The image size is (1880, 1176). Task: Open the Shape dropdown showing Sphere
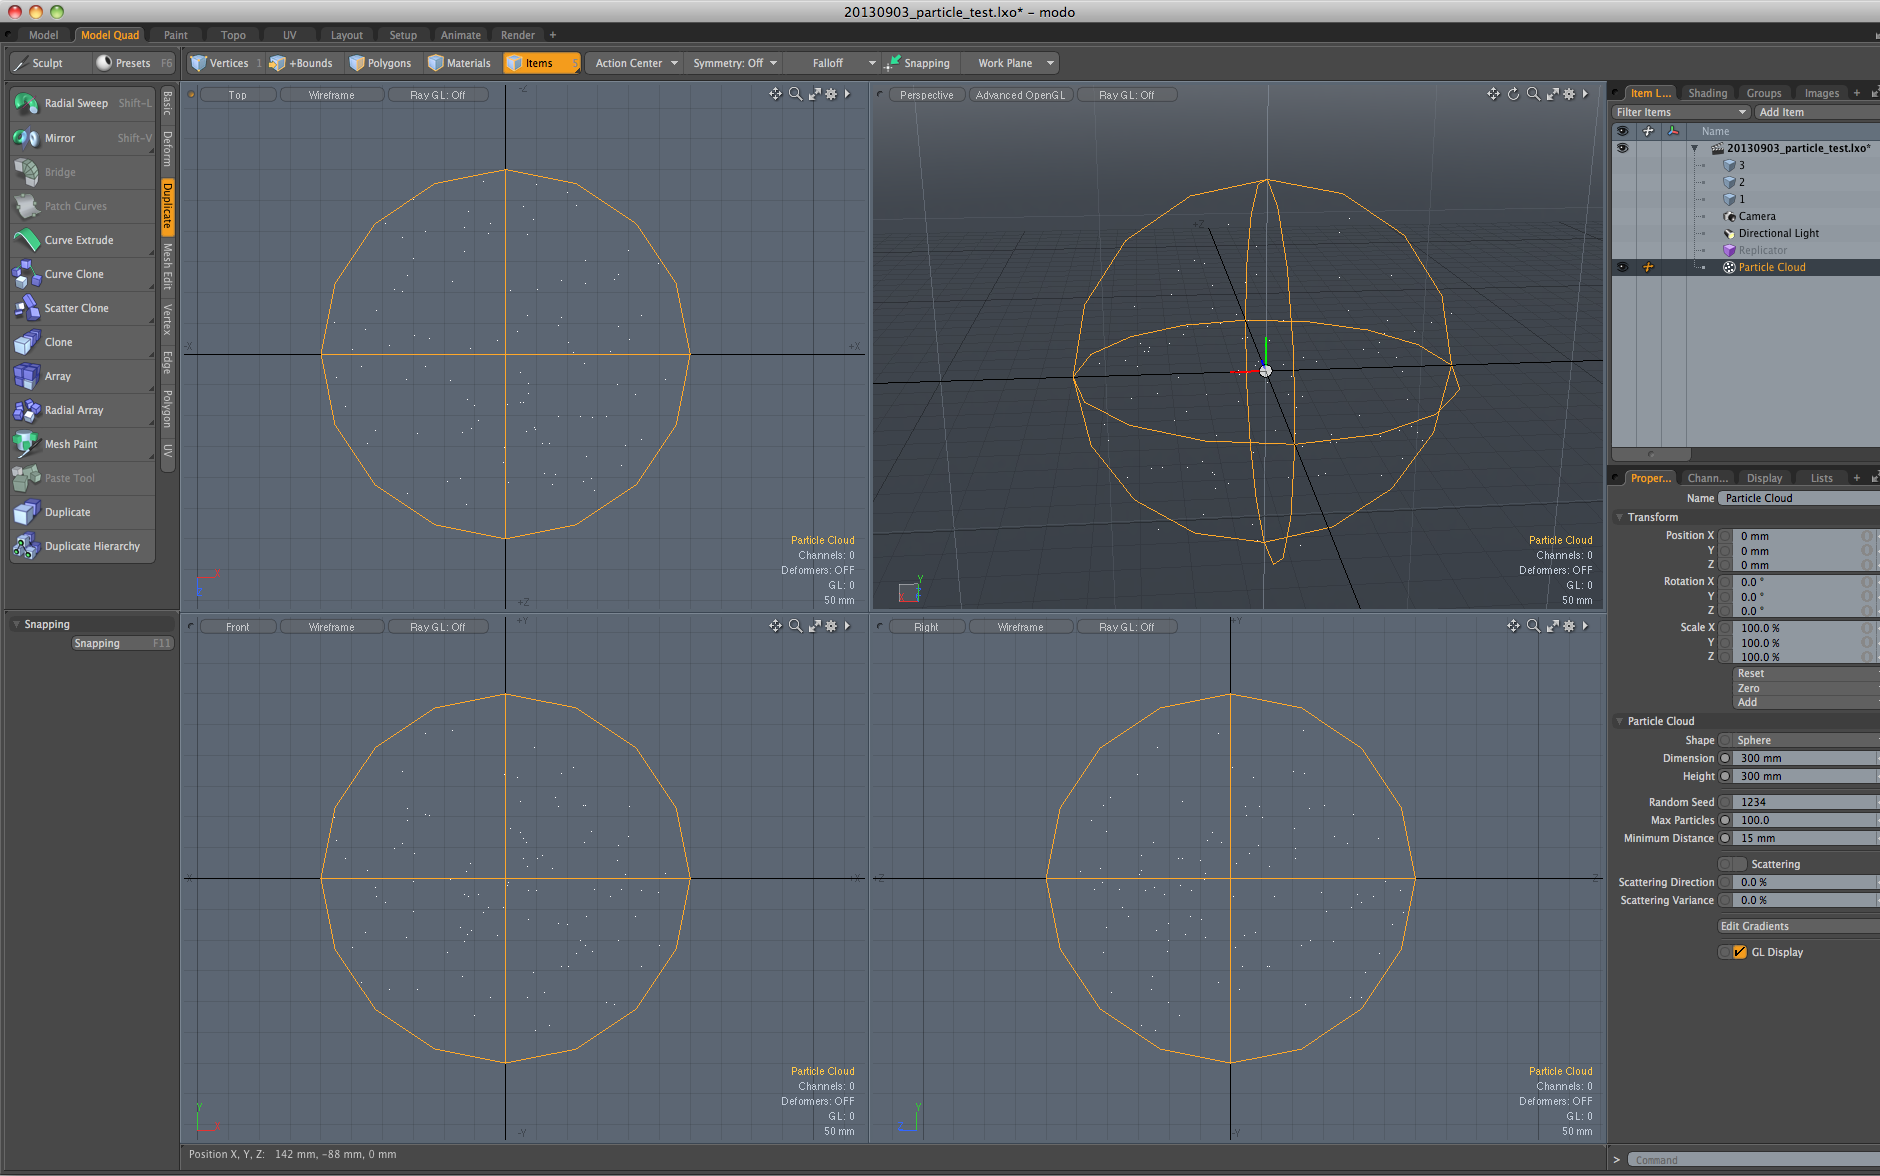(1806, 740)
